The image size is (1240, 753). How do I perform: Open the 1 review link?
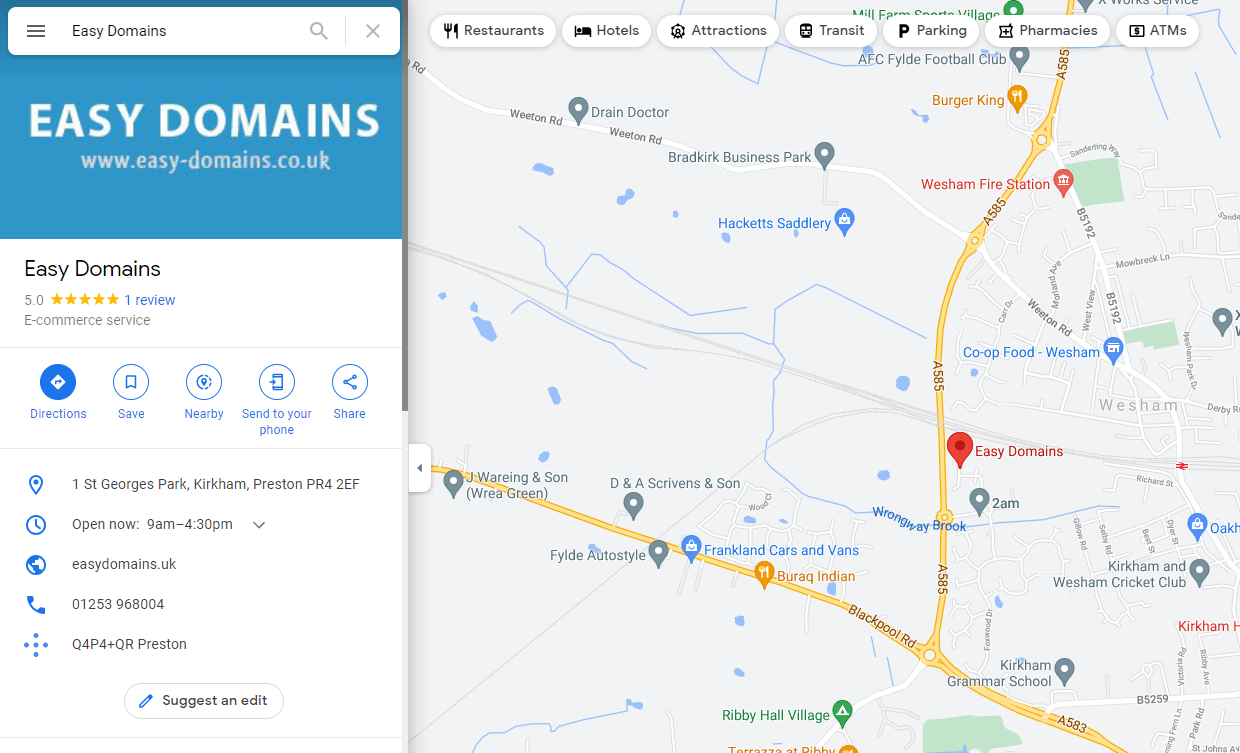150,300
